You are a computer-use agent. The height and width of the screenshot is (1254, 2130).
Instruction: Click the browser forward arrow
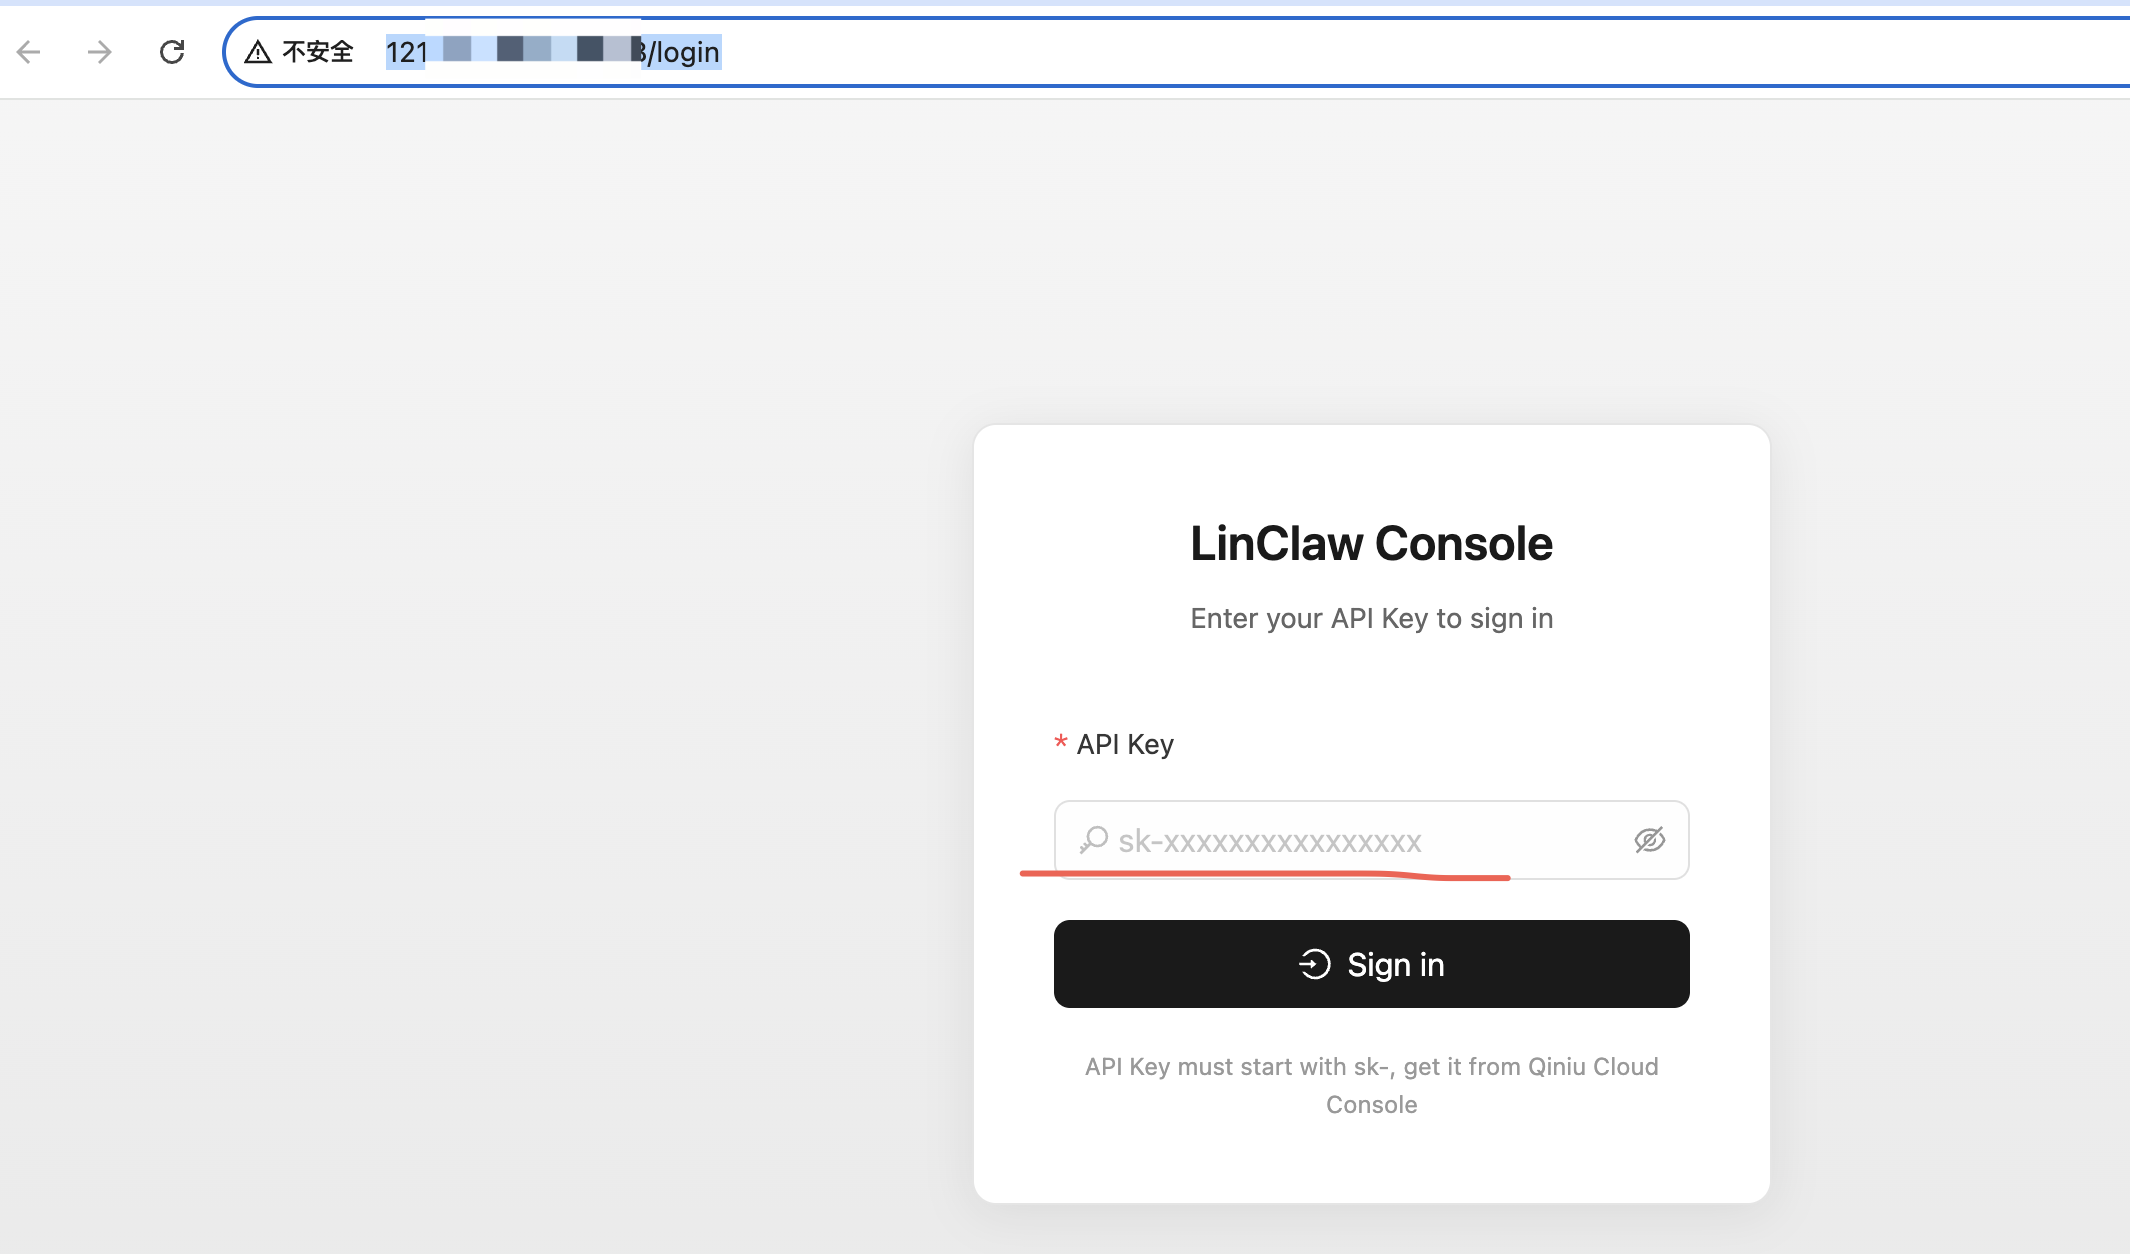(99, 52)
